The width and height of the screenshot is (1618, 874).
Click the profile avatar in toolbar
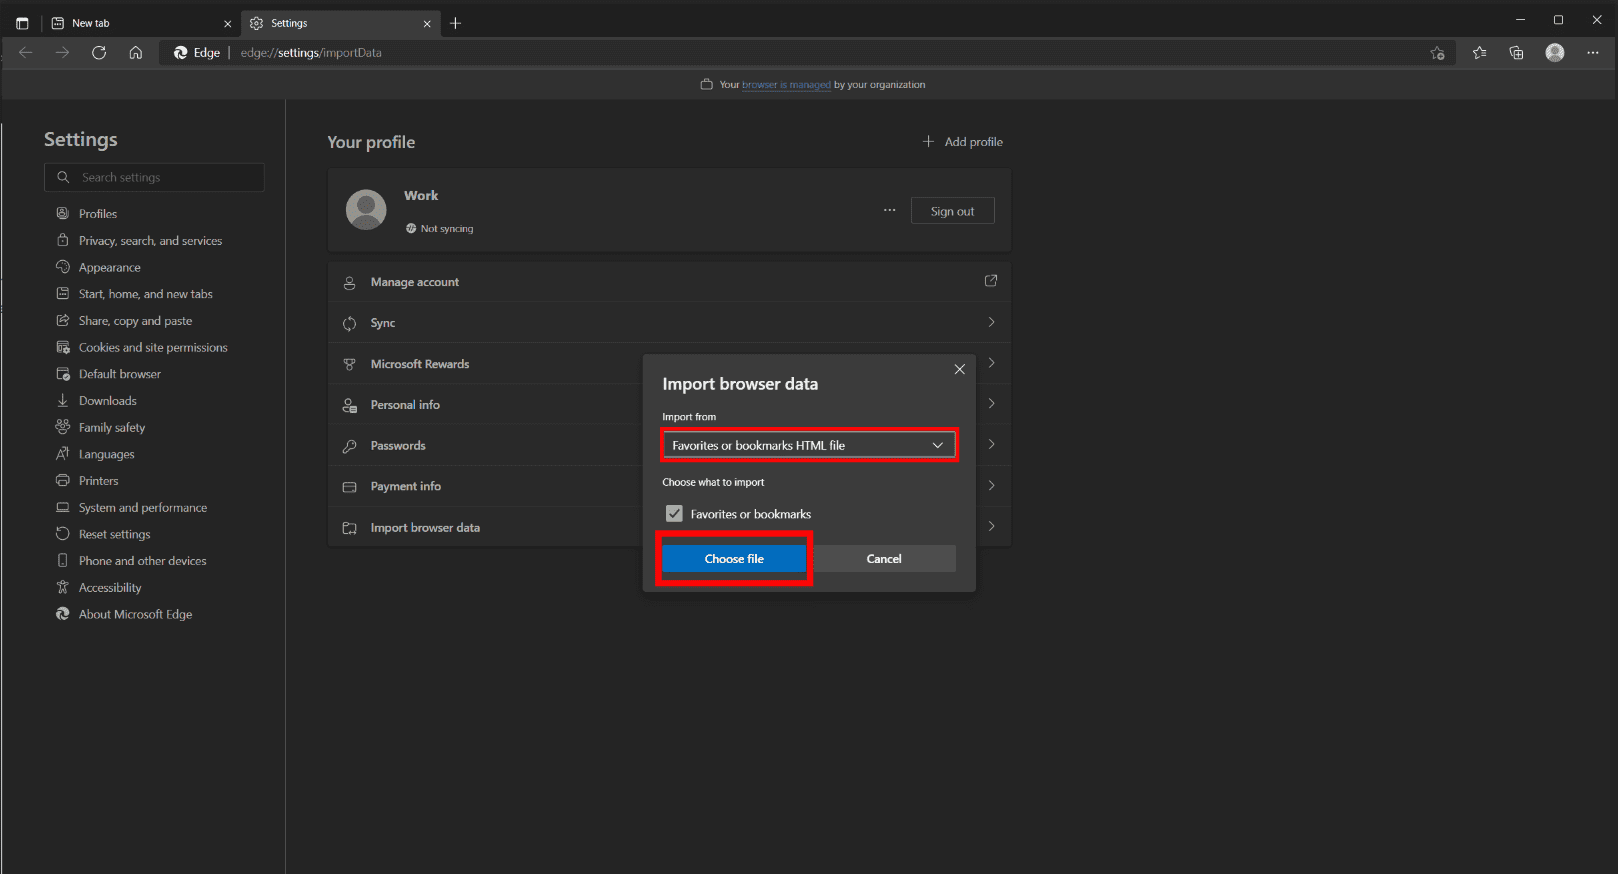coord(1554,53)
